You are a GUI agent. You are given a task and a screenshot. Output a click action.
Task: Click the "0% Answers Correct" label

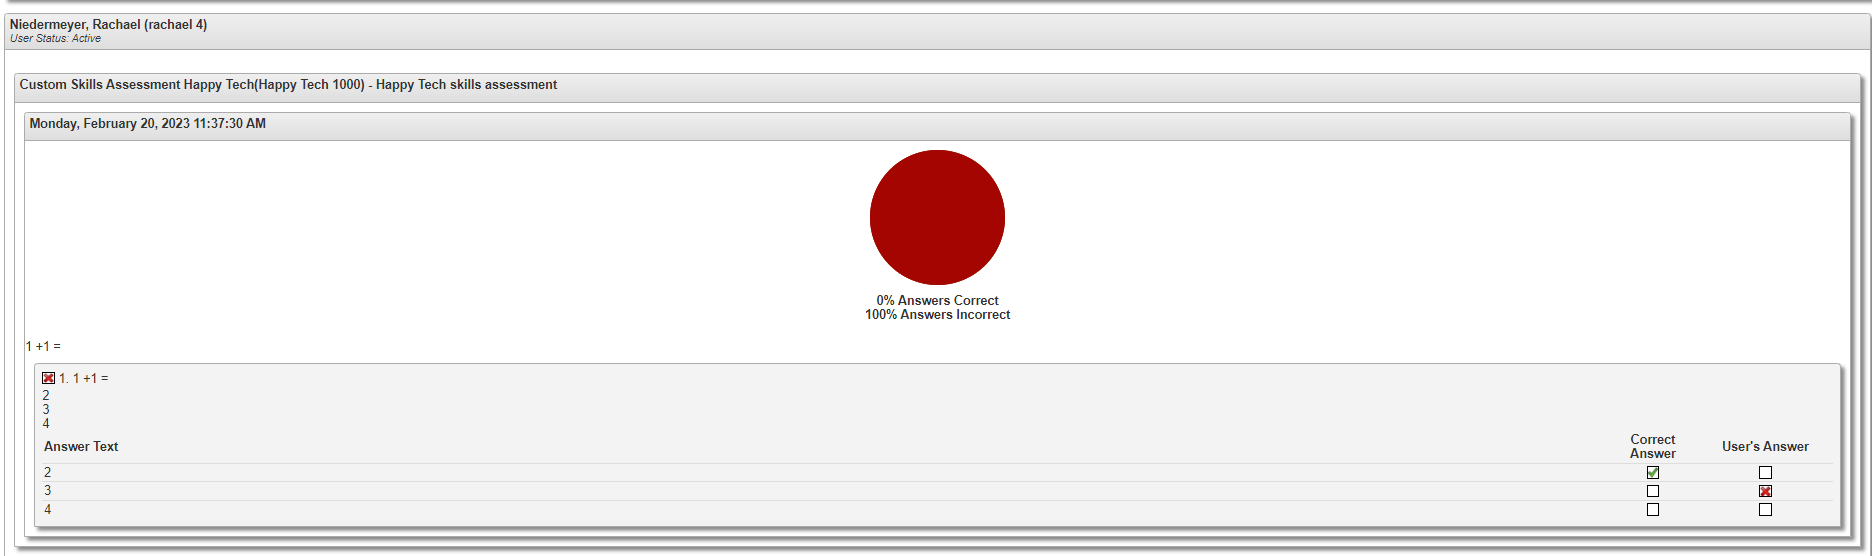coord(937,300)
